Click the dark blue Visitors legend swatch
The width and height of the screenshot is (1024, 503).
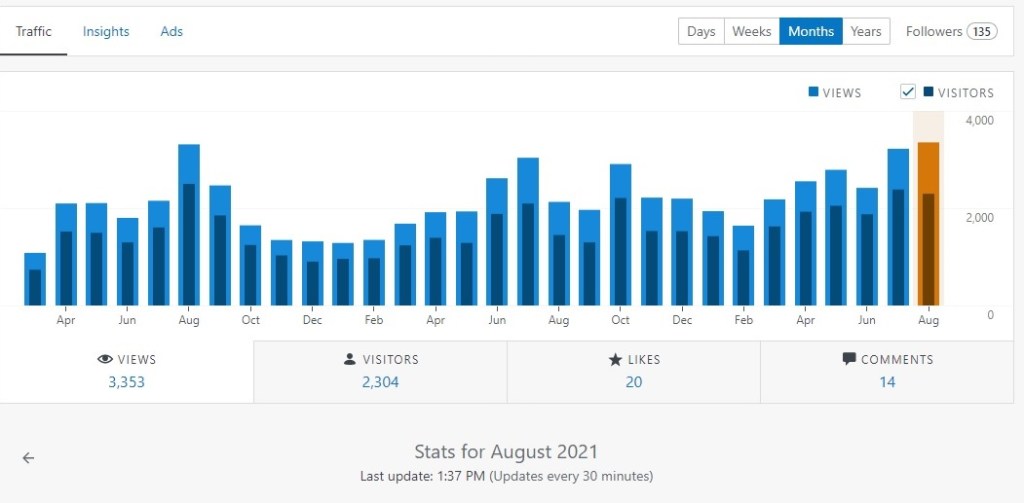928,92
